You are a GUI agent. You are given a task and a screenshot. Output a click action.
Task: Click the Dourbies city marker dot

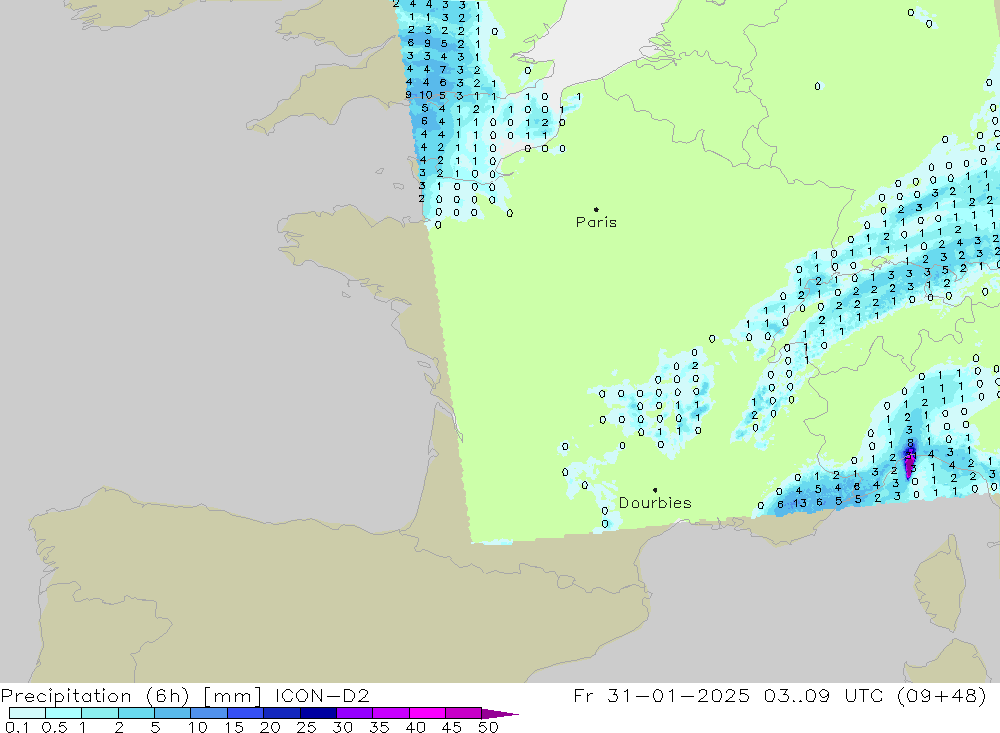655,490
